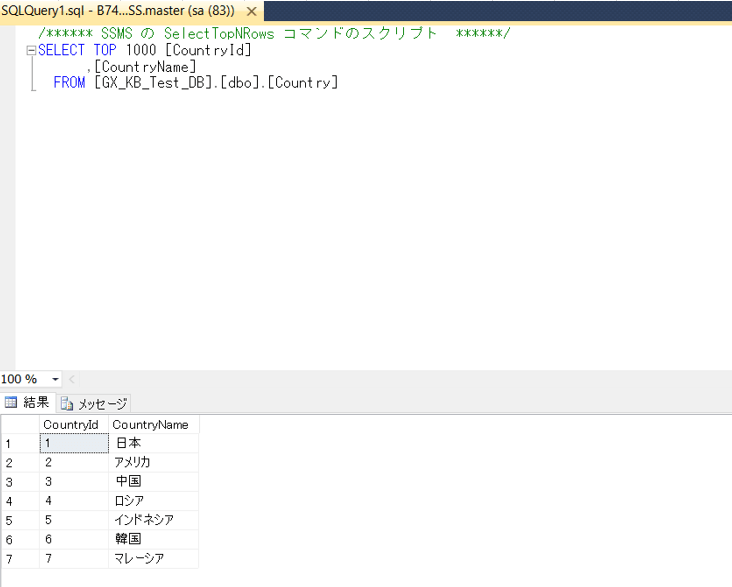Screen dimensions: 732x587
Task: Select row header 7 in results
Action: (x=21, y=559)
